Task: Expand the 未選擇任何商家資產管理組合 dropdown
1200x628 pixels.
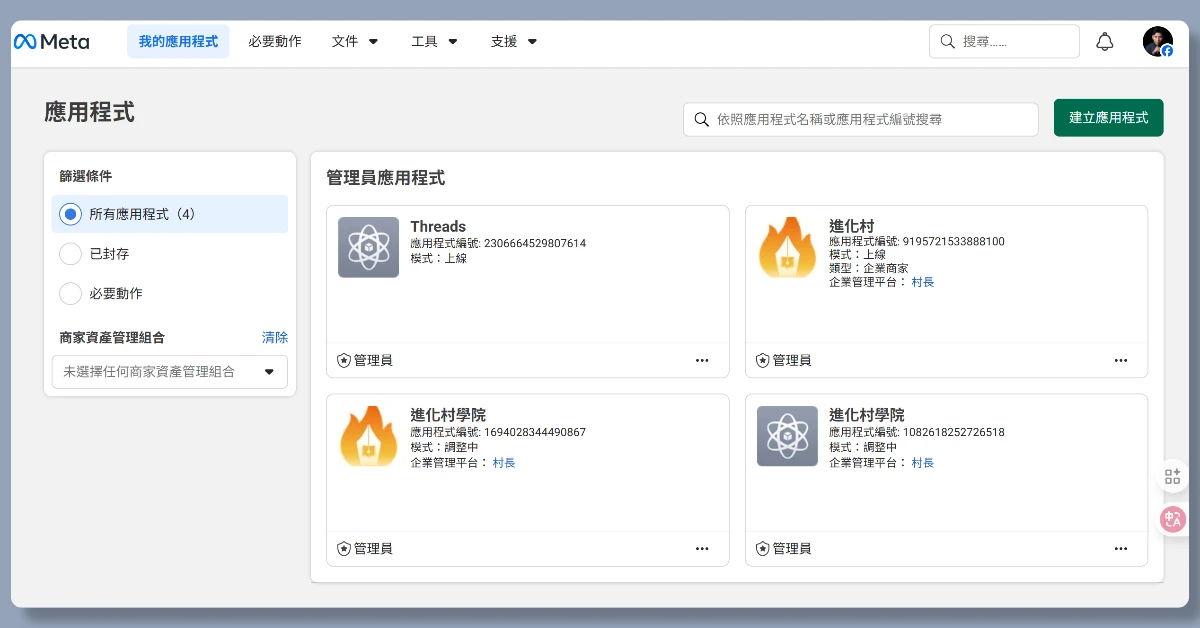Action: point(170,372)
